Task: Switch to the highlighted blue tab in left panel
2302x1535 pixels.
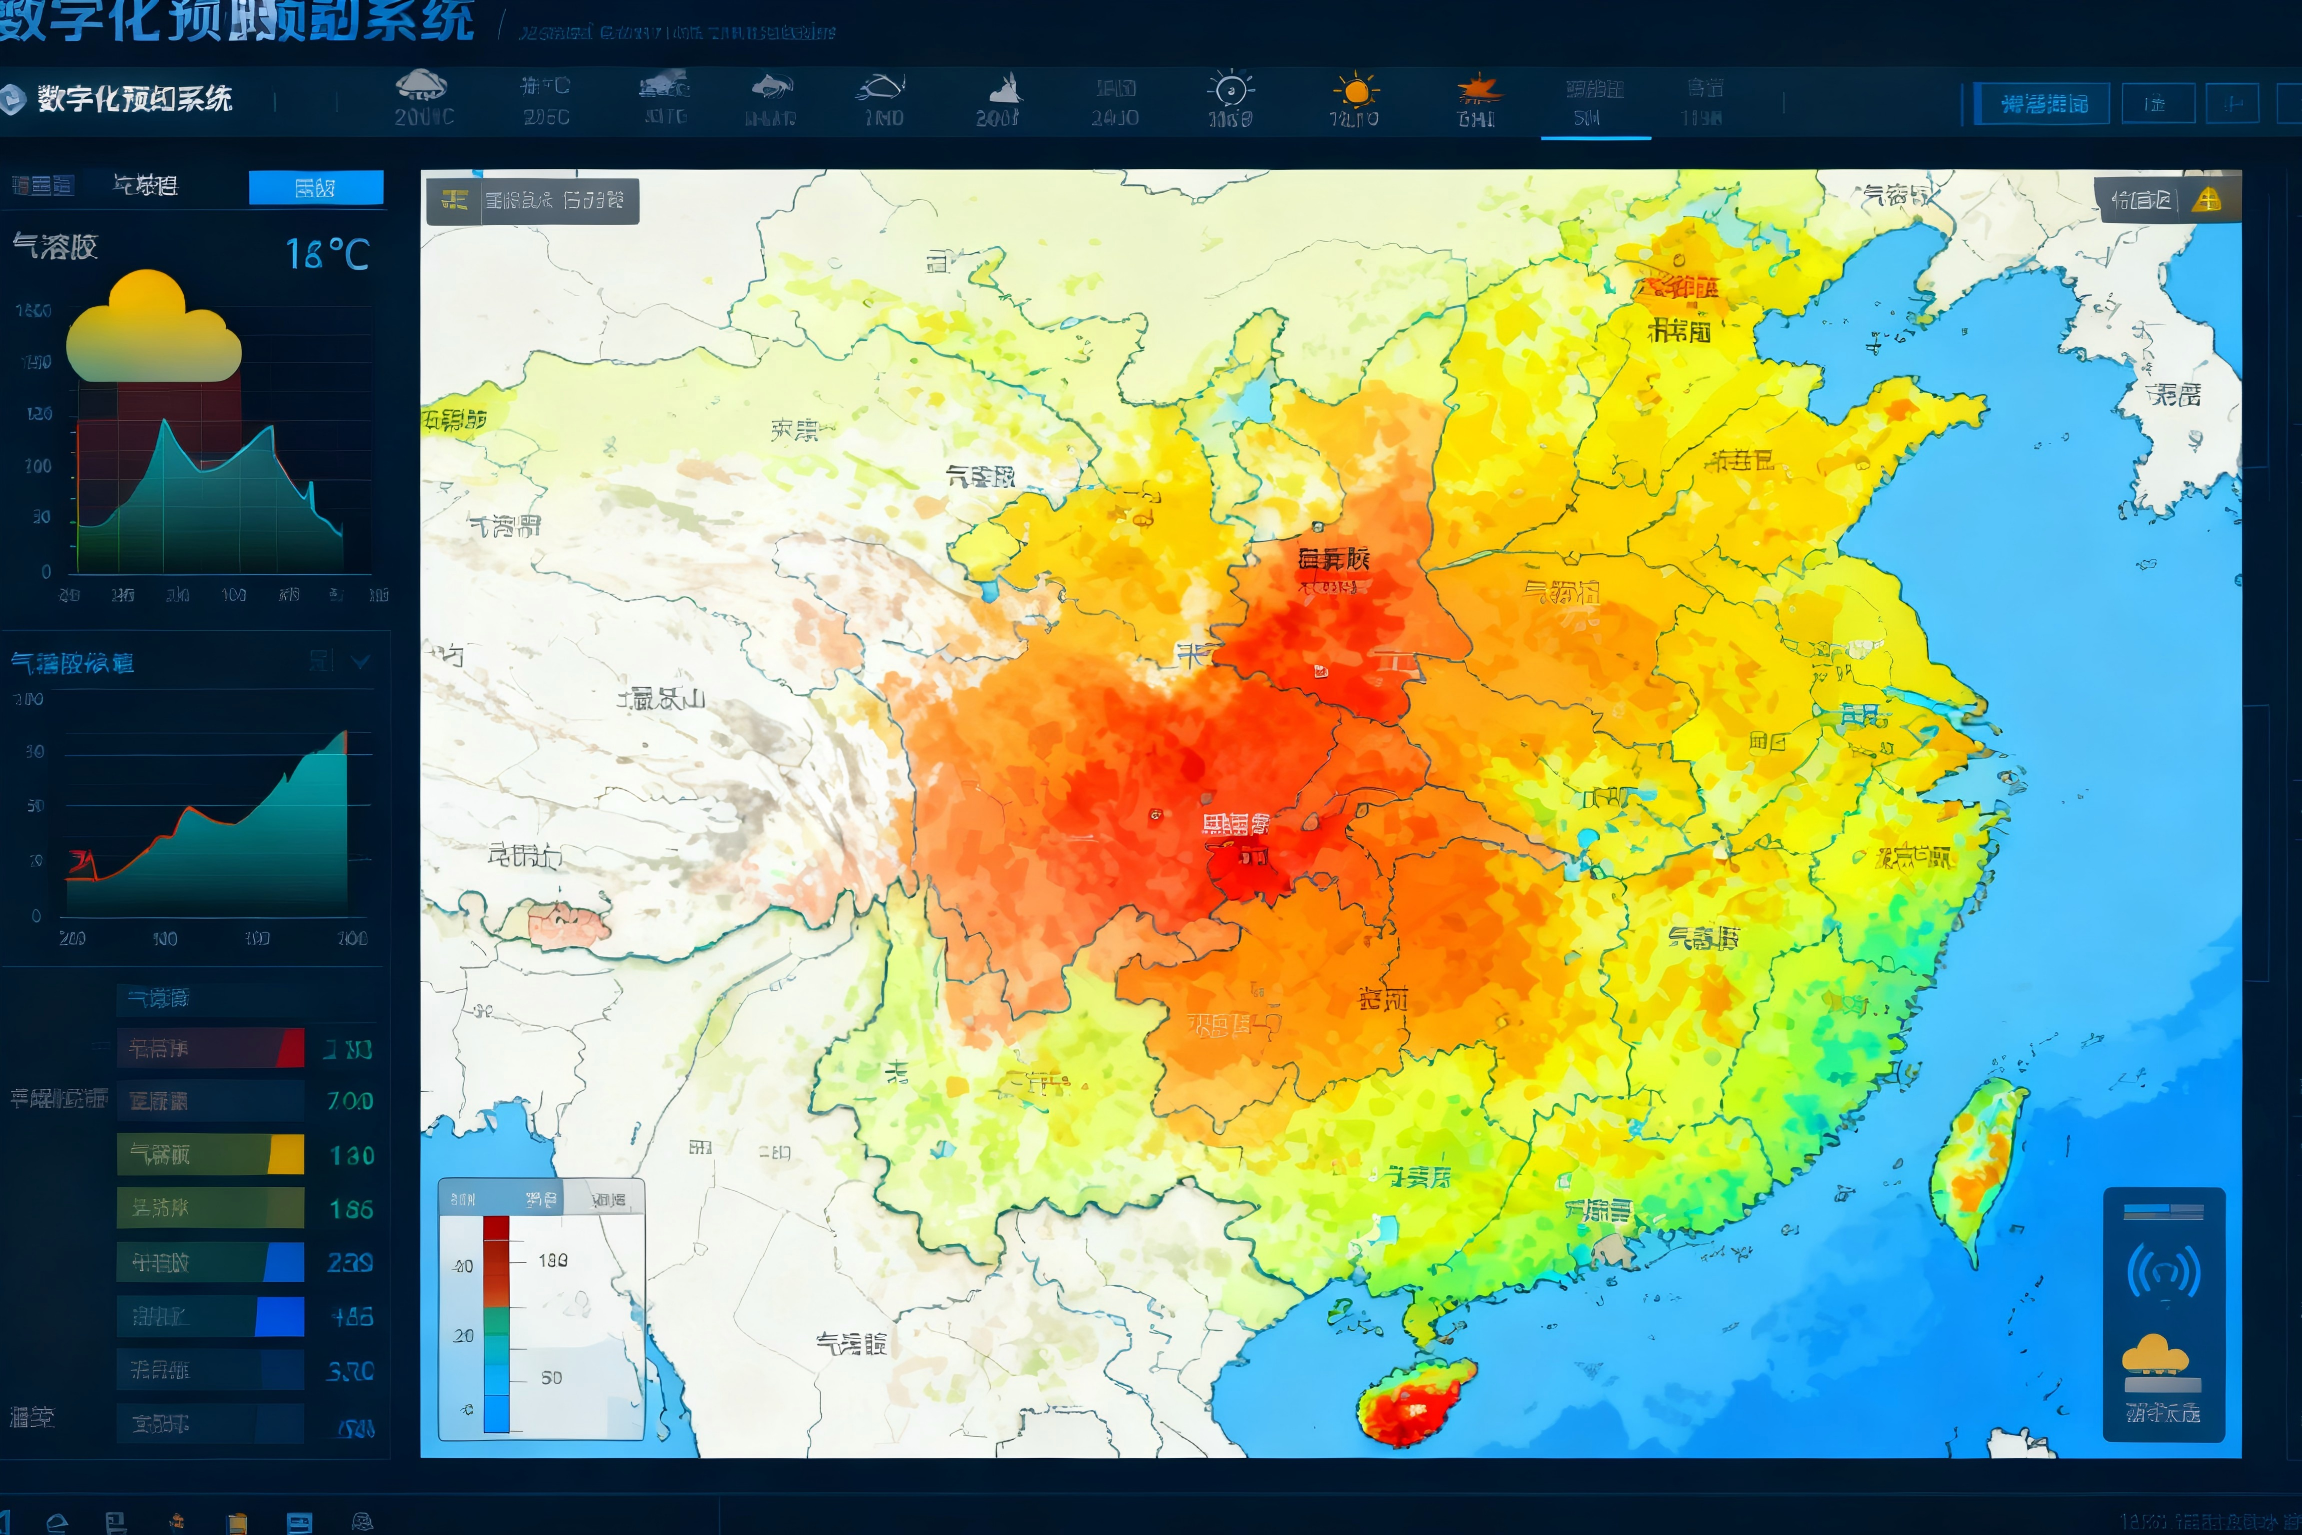Action: point(315,187)
